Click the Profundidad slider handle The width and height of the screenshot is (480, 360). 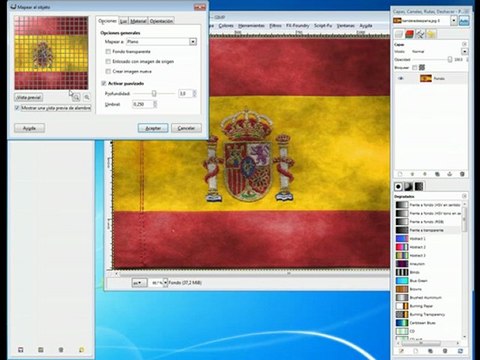tap(154, 94)
